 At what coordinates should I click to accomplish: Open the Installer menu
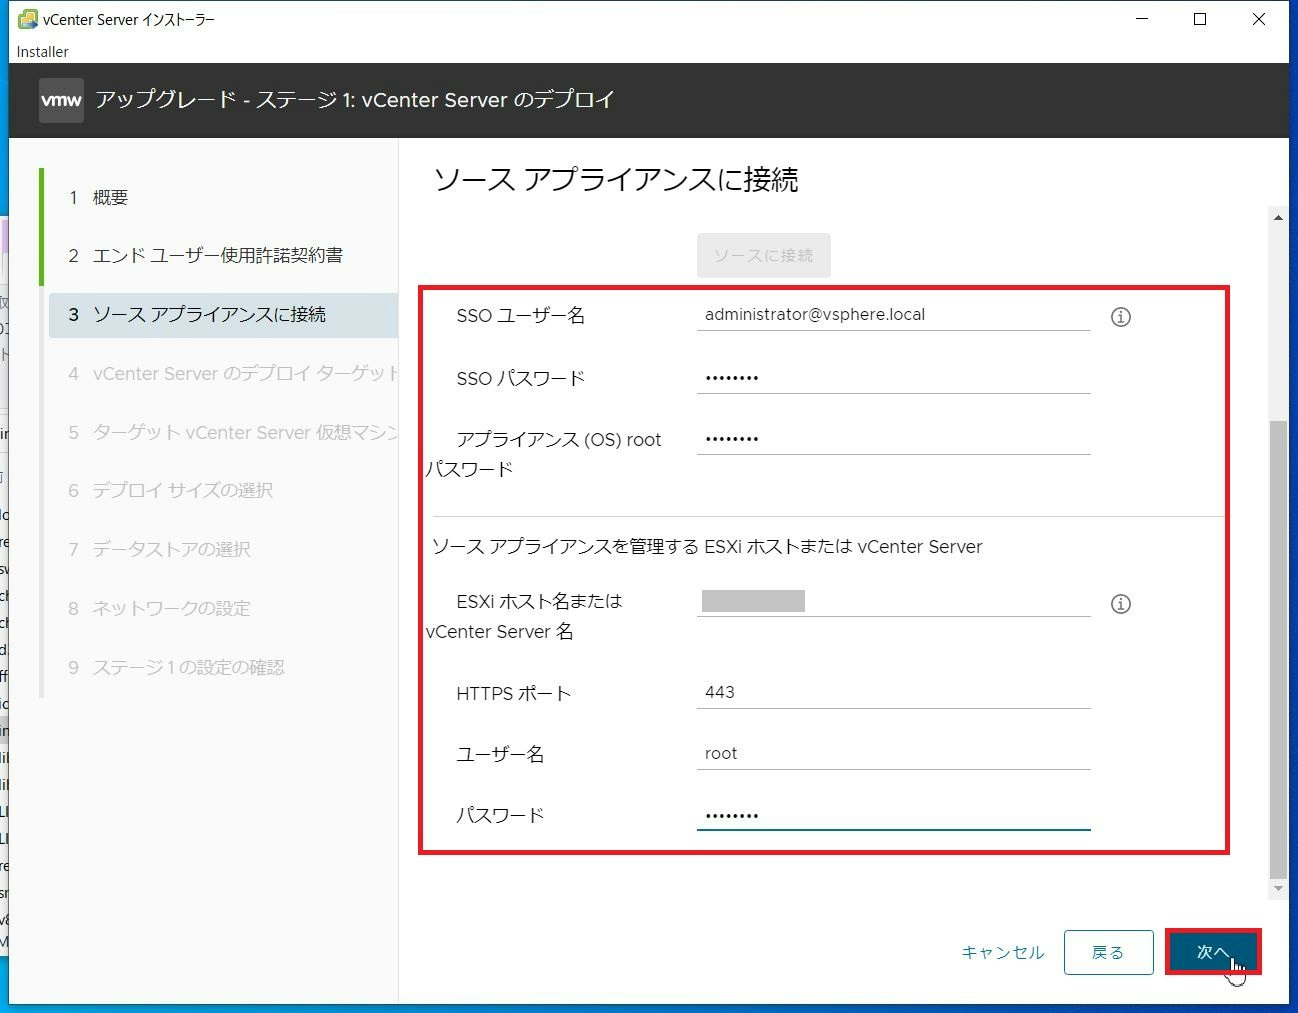43,52
